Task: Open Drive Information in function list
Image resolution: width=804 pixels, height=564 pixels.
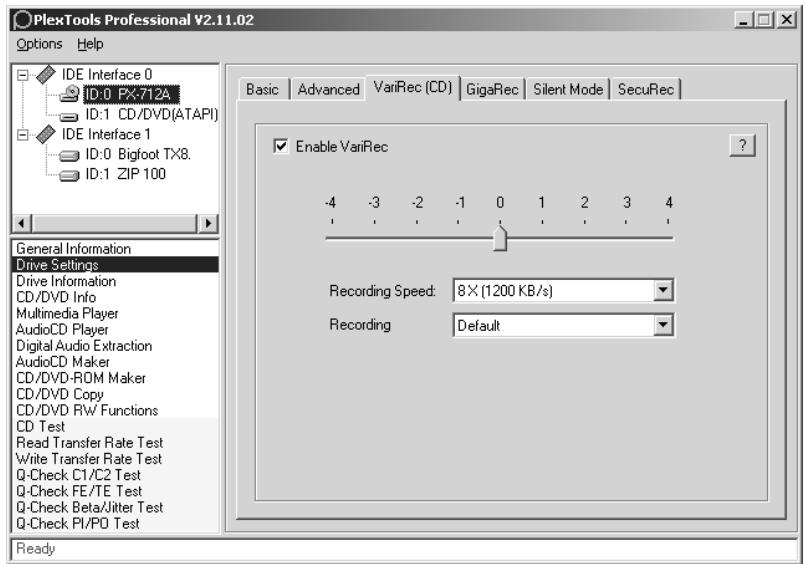Action: pyautogui.click(x=115, y=281)
